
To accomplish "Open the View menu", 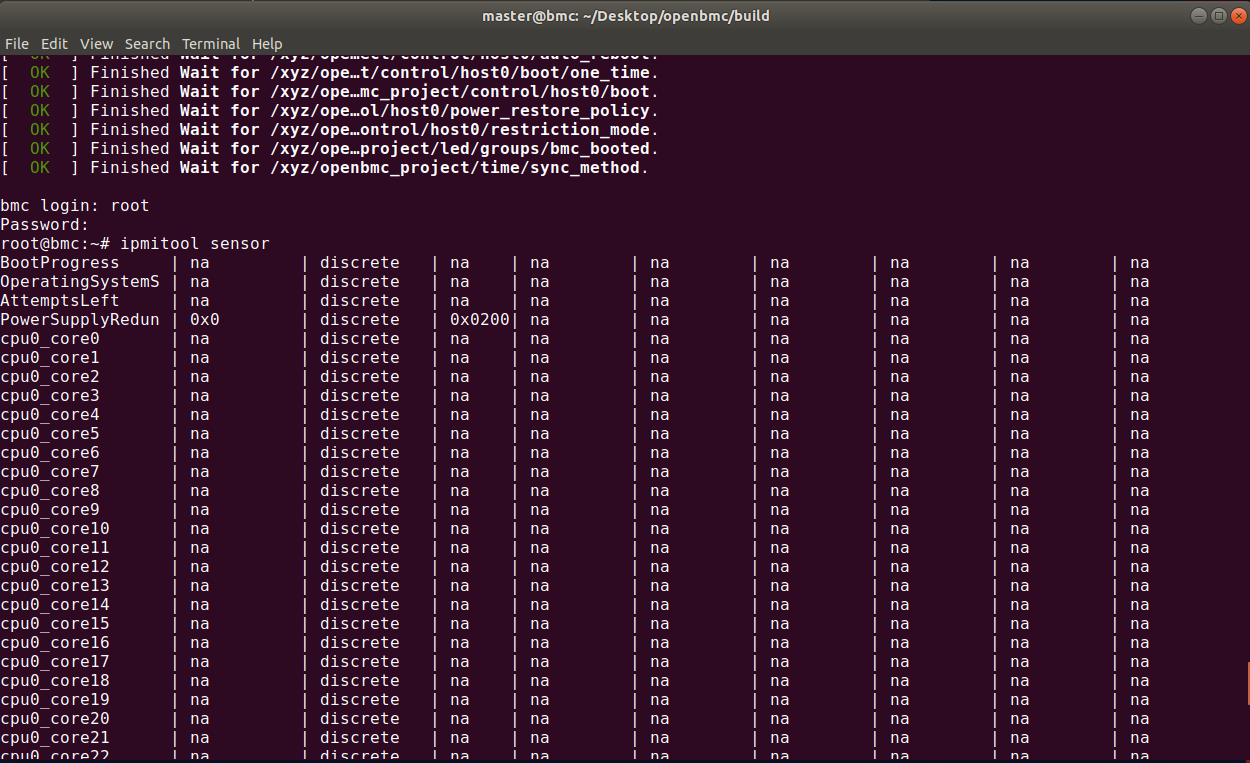I will [96, 43].
